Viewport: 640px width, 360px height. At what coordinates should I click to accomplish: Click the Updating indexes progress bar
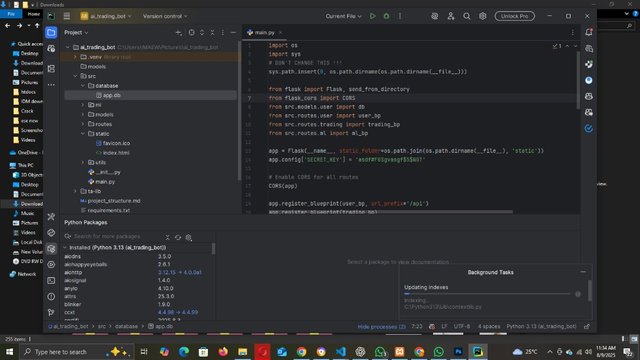pyautogui.click(x=487, y=293)
